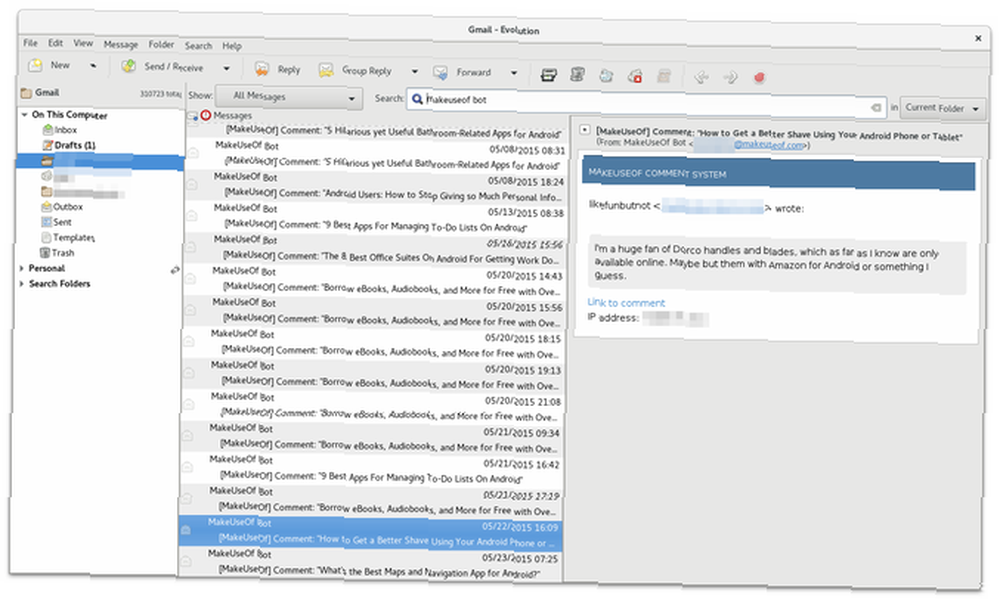Click the Group Reply button
1000x602 pixels.
tap(356, 70)
